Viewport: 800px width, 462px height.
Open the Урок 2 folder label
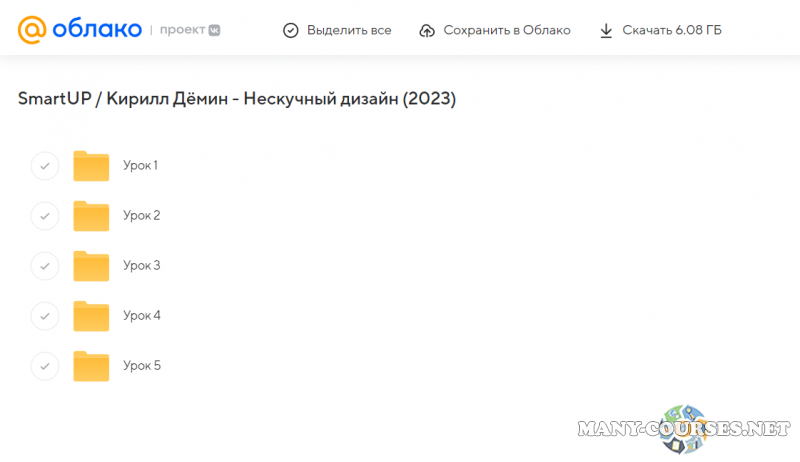141,216
